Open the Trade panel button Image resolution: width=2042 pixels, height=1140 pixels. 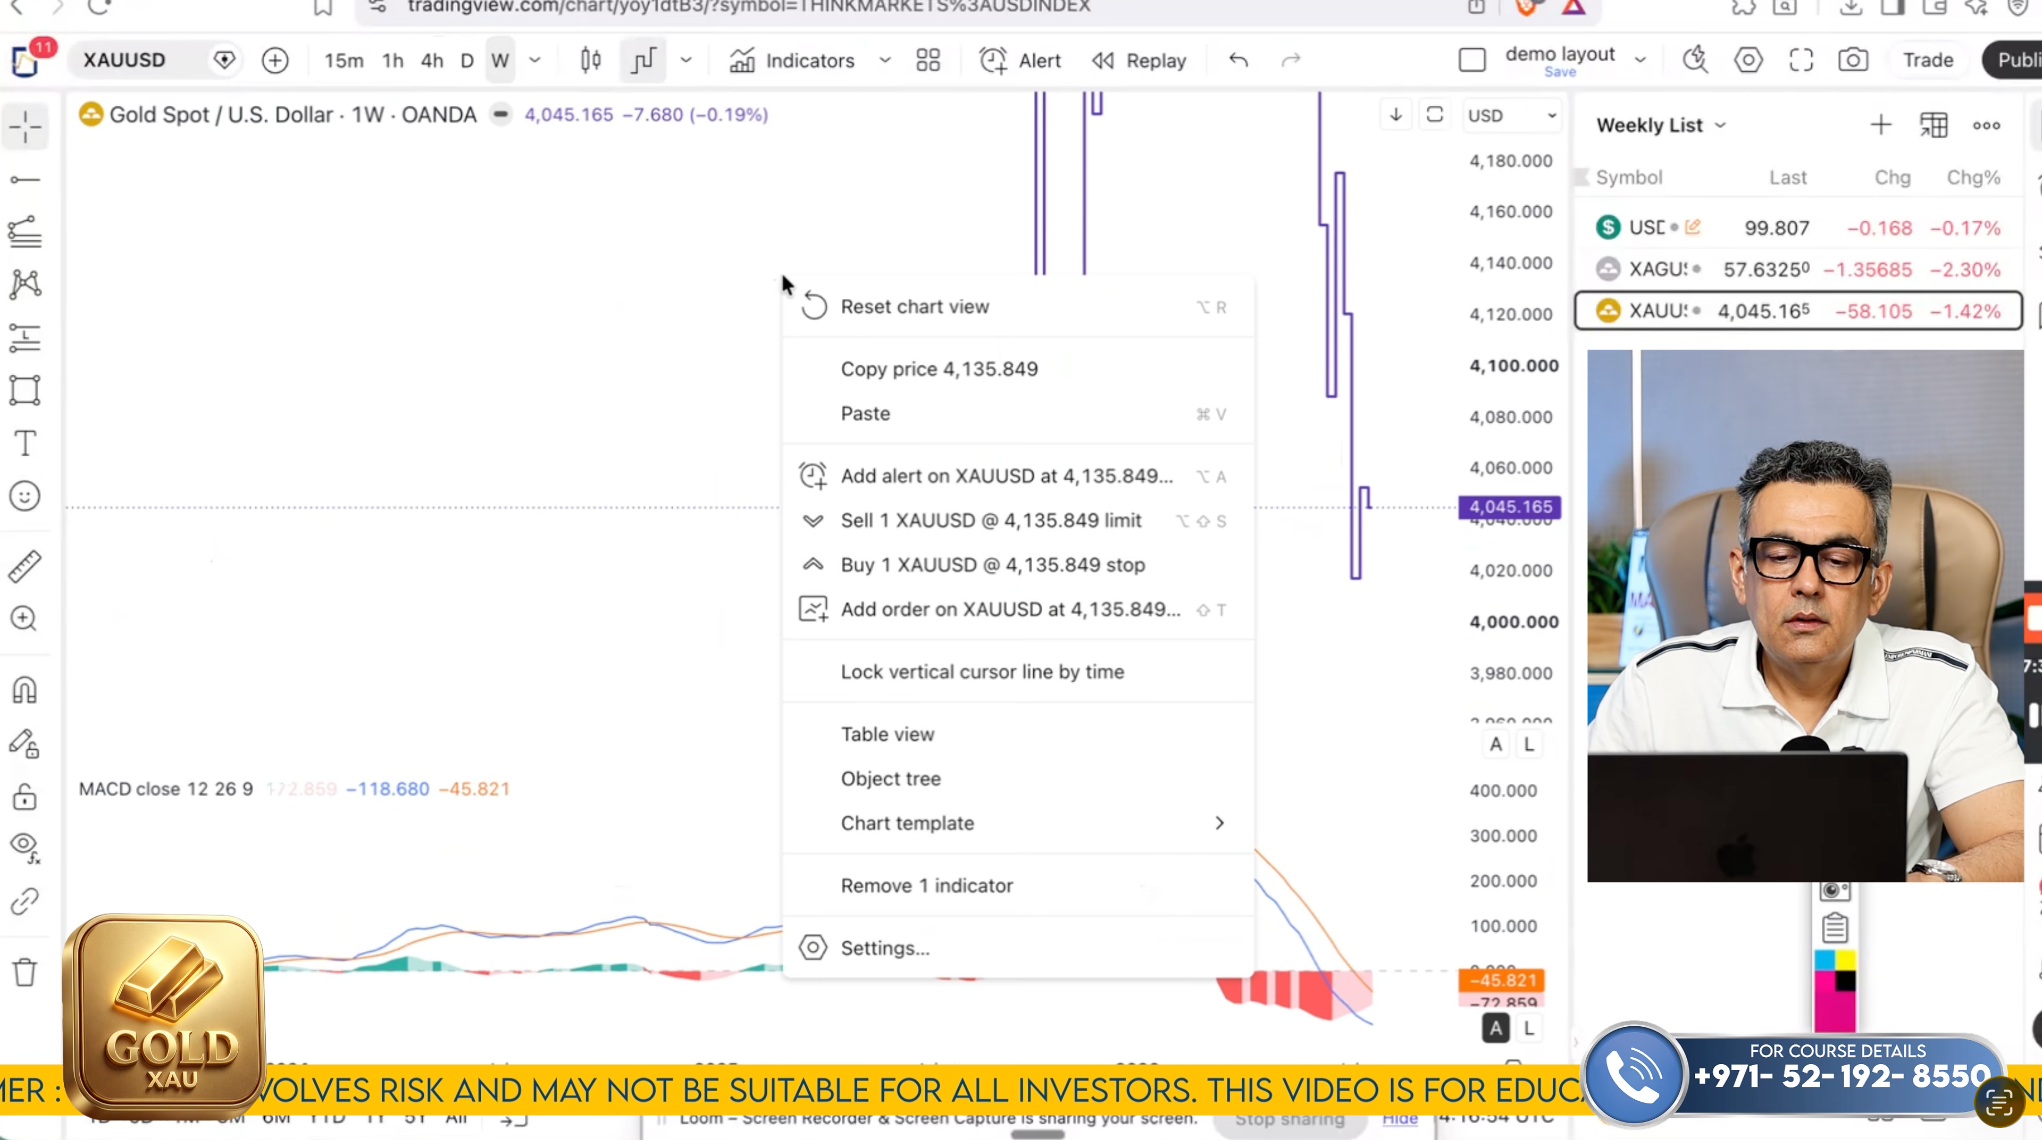[1928, 60]
